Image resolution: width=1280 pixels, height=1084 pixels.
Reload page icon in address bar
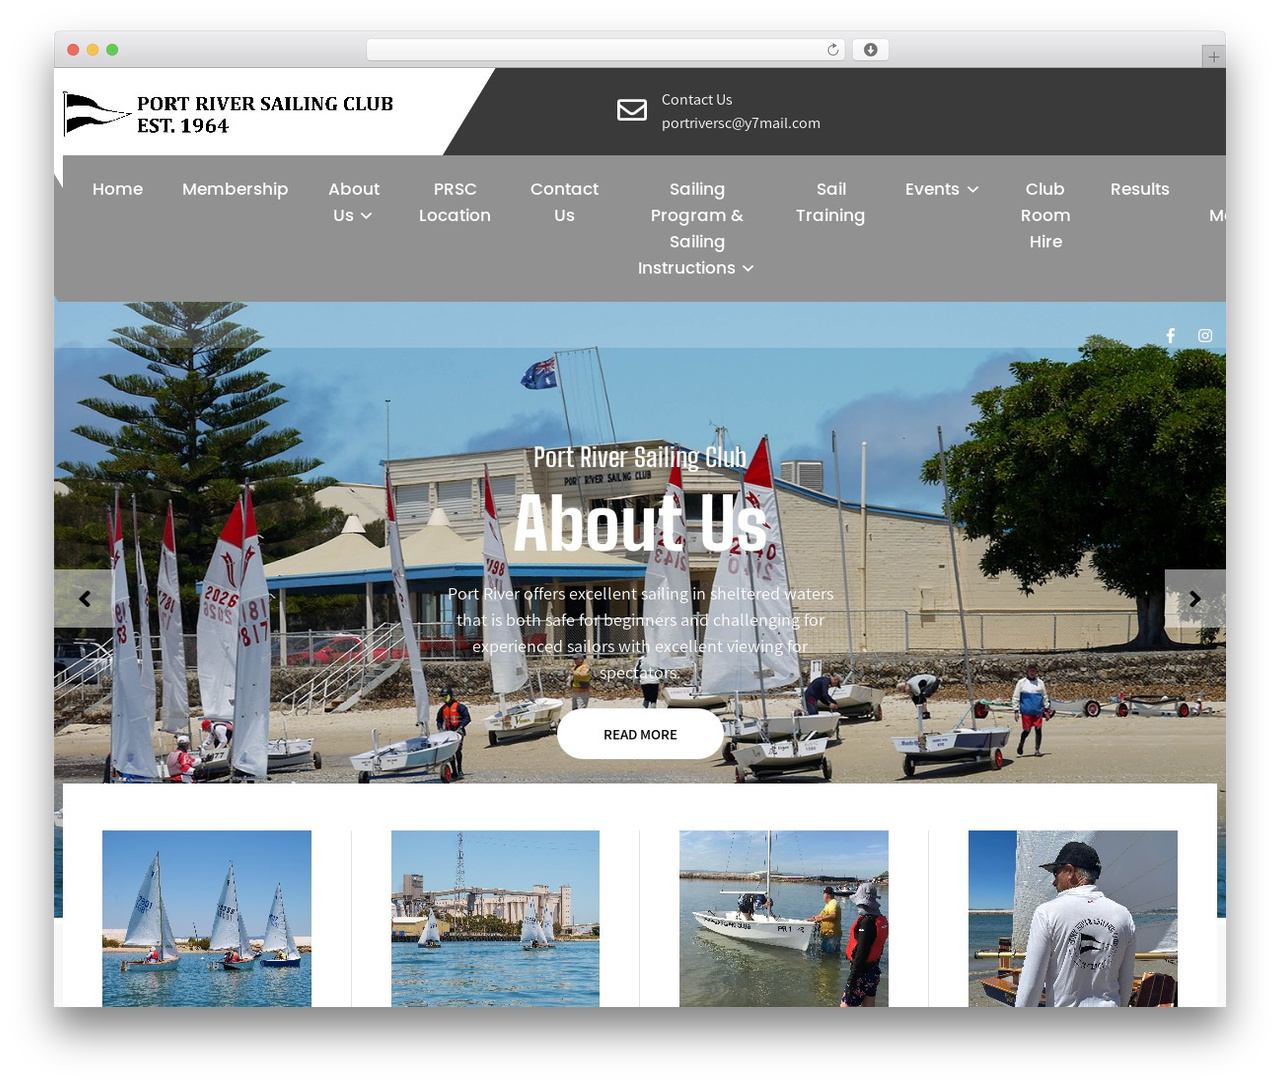tap(833, 50)
